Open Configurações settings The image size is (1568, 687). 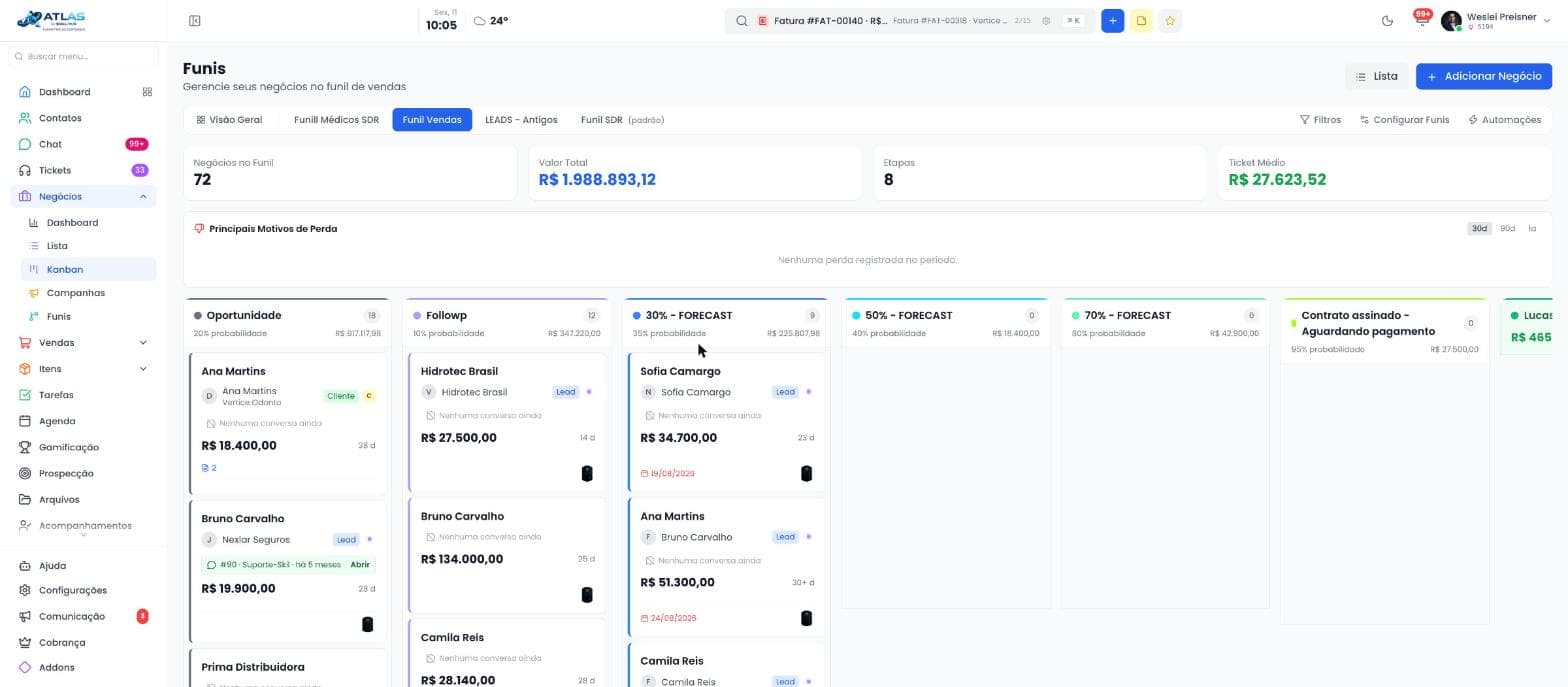pos(72,591)
